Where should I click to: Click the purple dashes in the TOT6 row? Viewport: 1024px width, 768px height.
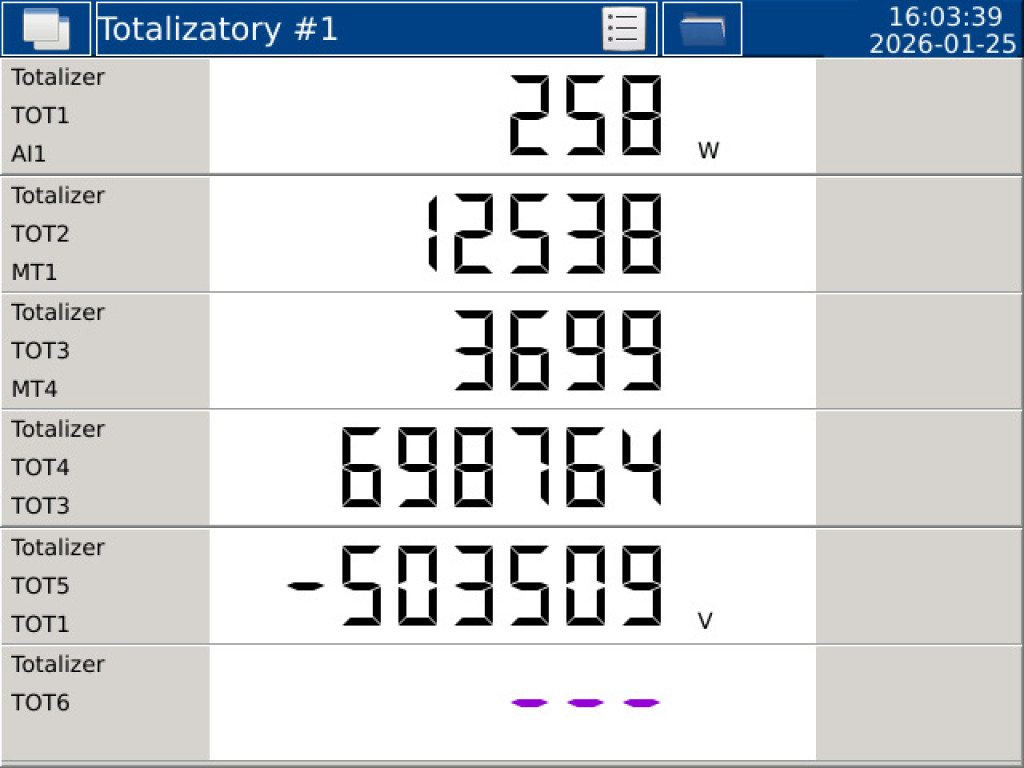585,703
